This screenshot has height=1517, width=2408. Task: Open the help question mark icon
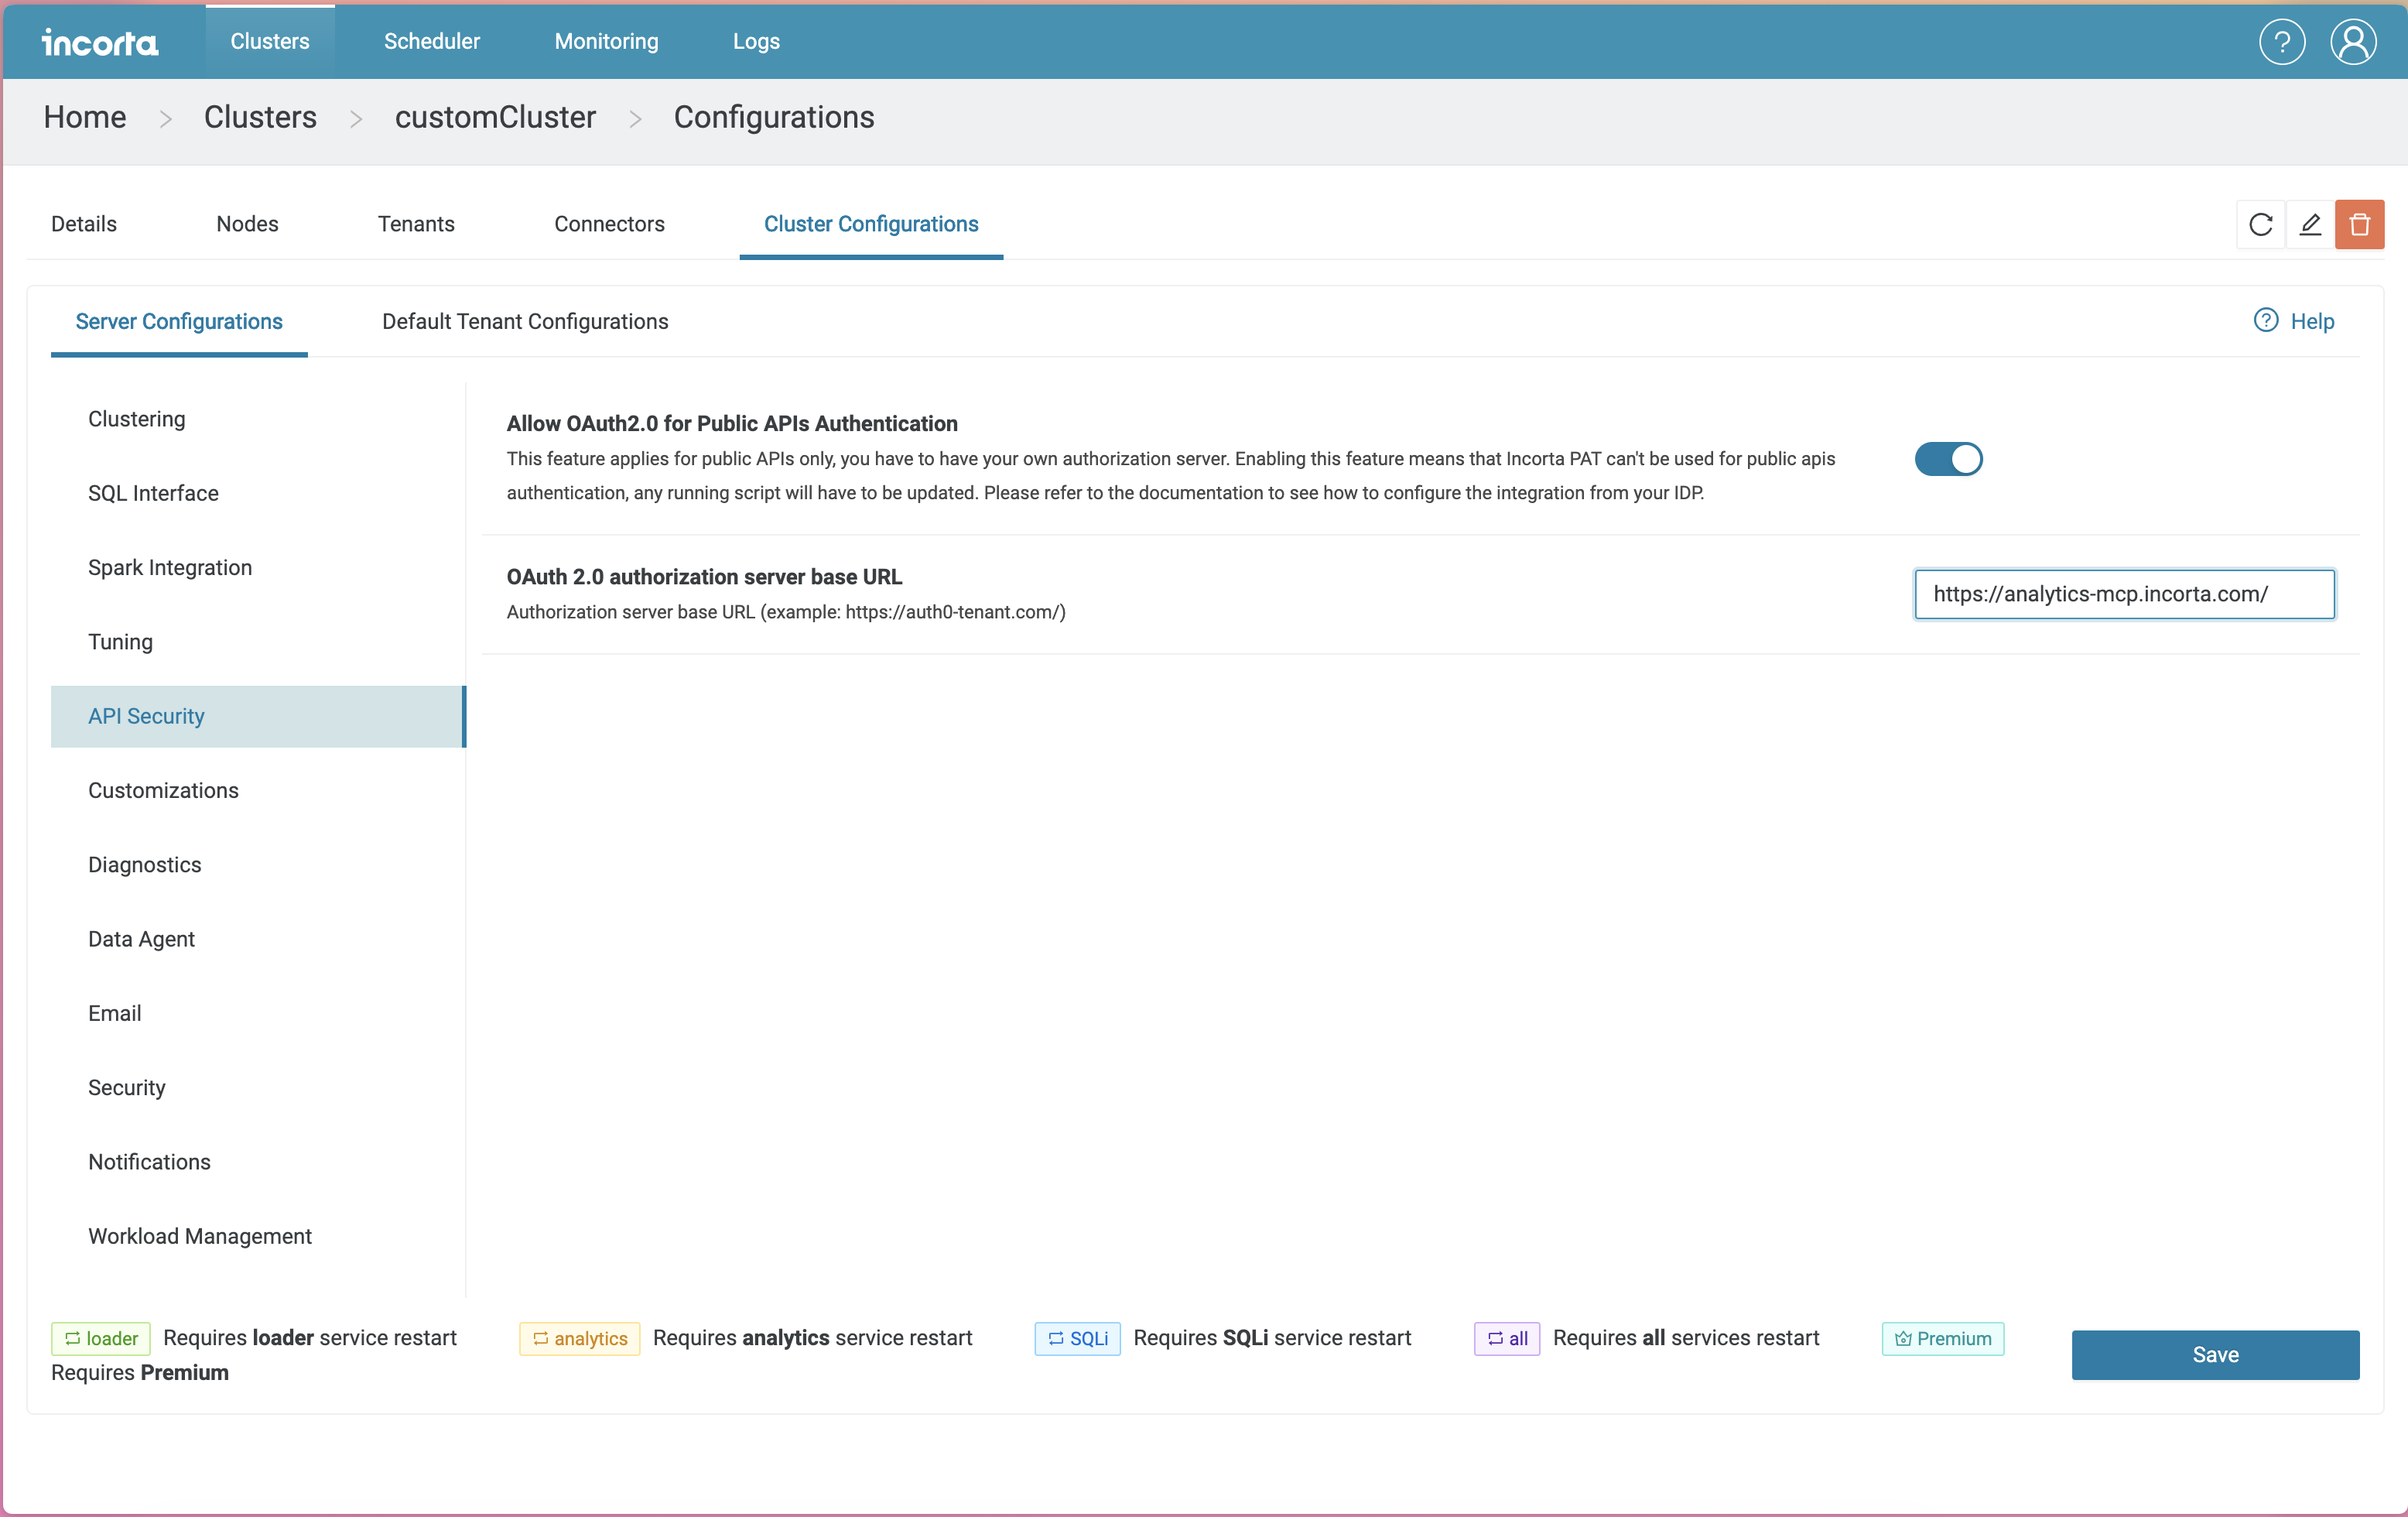[x=2281, y=41]
